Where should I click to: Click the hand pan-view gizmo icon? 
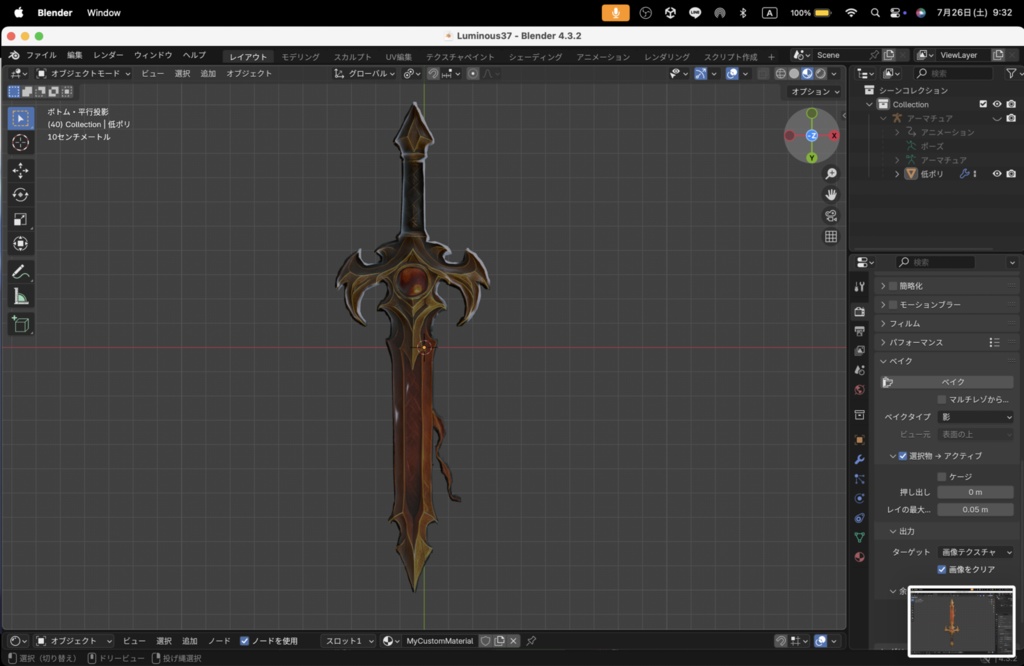point(831,195)
